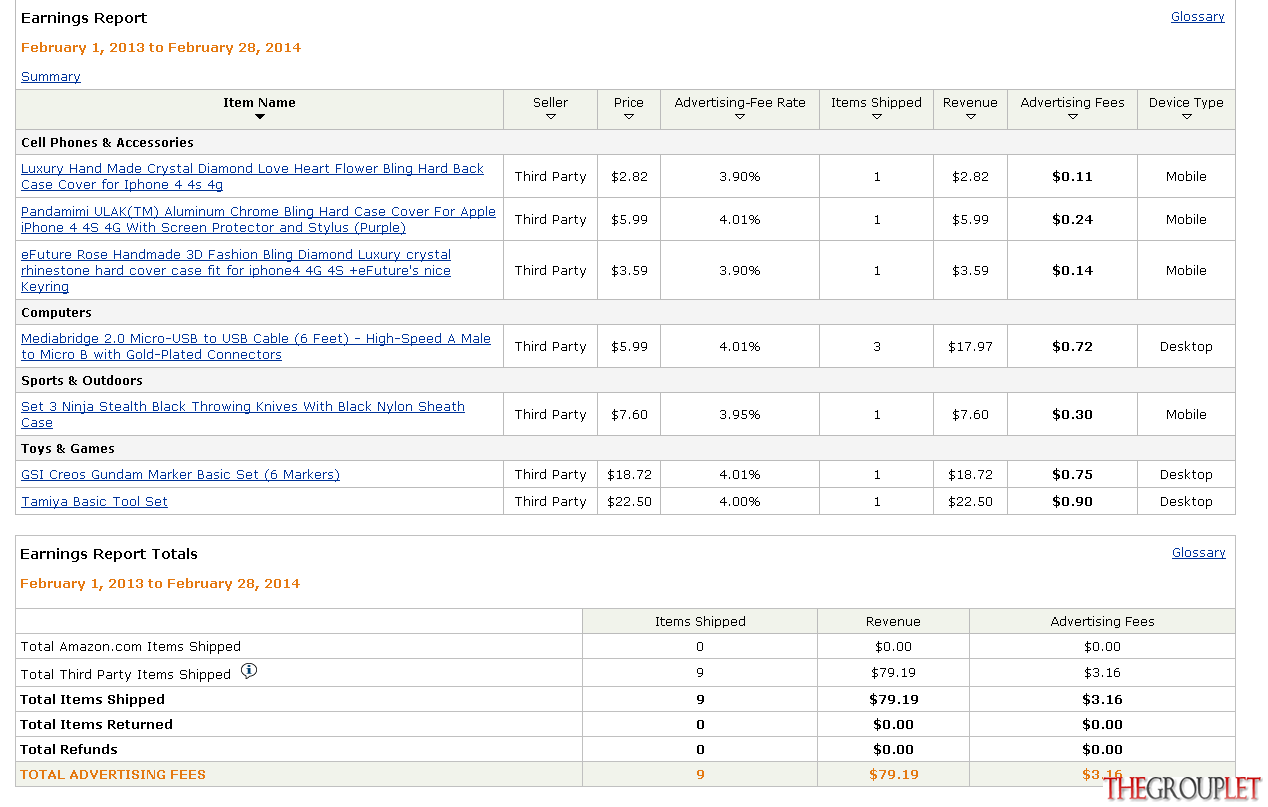This screenshot has height=807, width=1268.
Task: Select Total Amazon.com Items Shipped label
Action: click(x=131, y=647)
